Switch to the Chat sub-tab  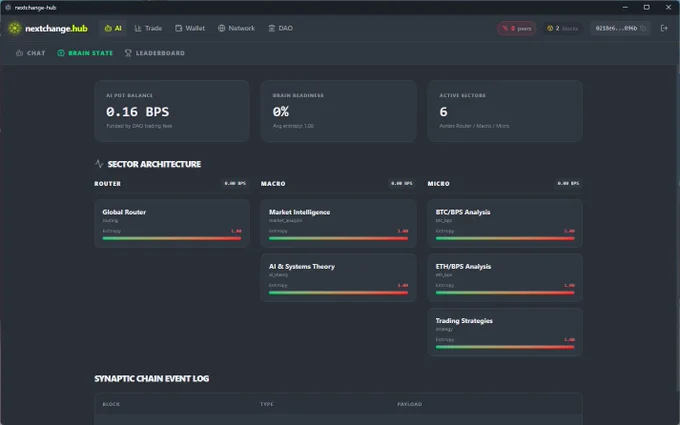[x=30, y=53]
